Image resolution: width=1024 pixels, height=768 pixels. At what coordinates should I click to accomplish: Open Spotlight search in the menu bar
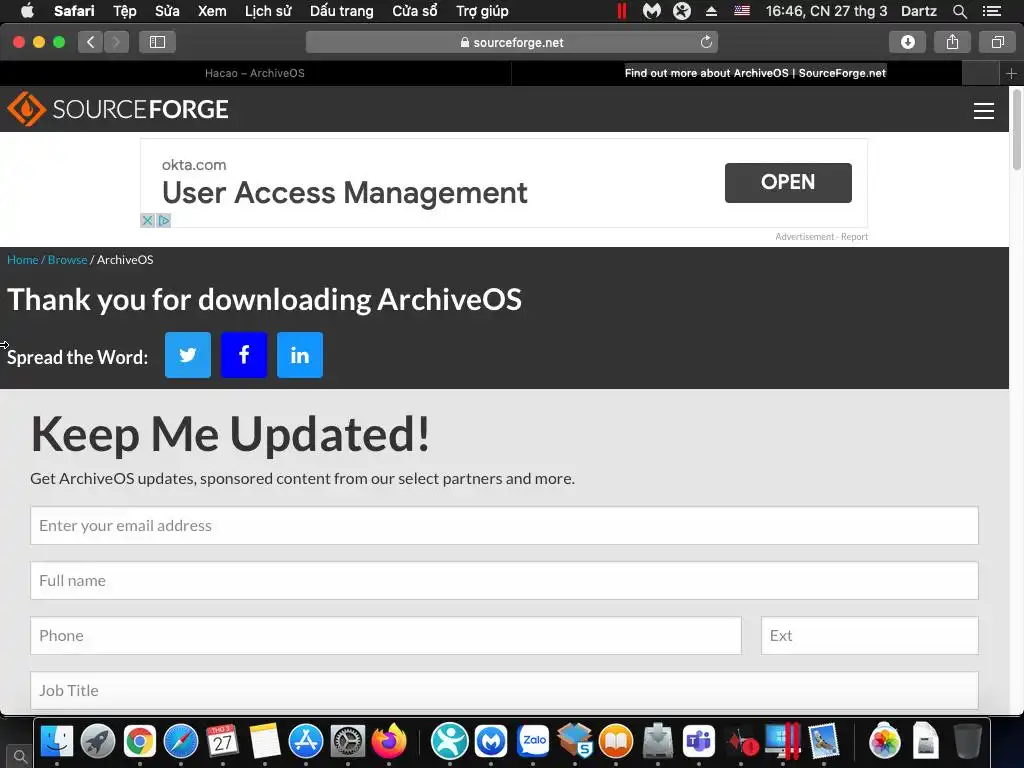click(x=959, y=10)
